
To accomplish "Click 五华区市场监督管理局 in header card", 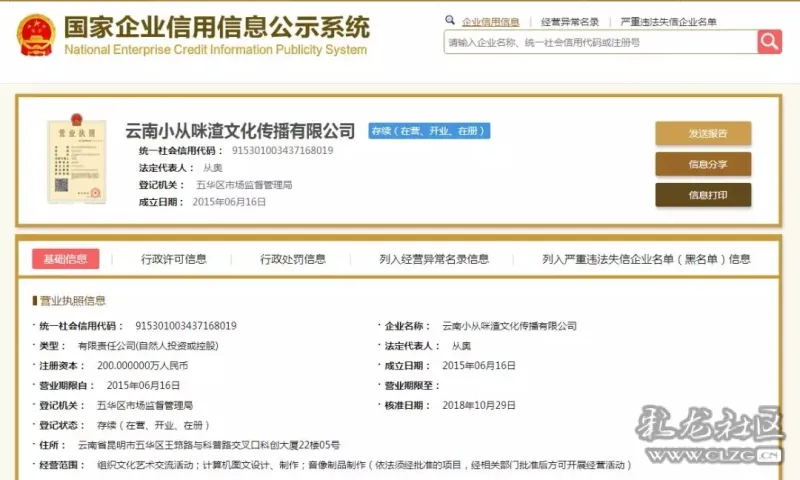I will click(244, 185).
